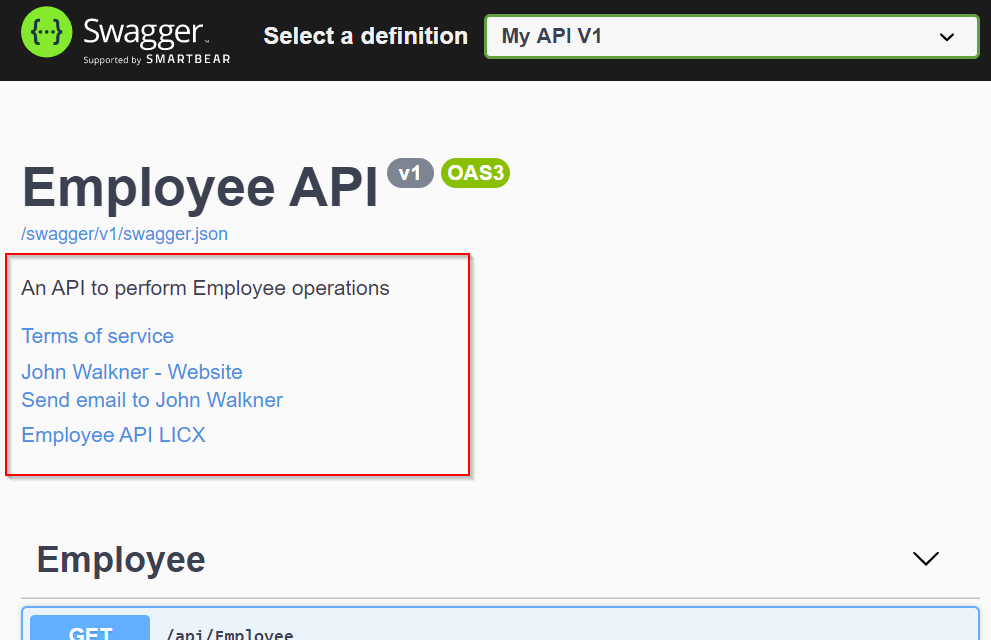Click the Supported by SmartBear label
Viewport: 991px width, 640px height.
[156, 59]
